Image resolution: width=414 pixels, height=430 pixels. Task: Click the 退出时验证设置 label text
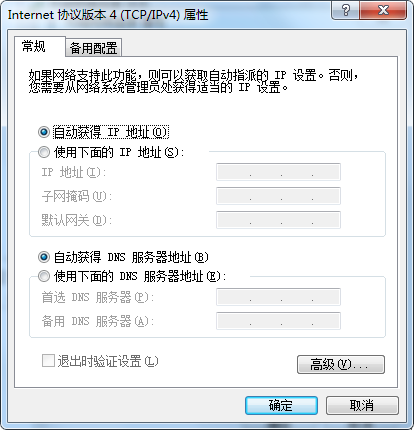(x=108, y=361)
